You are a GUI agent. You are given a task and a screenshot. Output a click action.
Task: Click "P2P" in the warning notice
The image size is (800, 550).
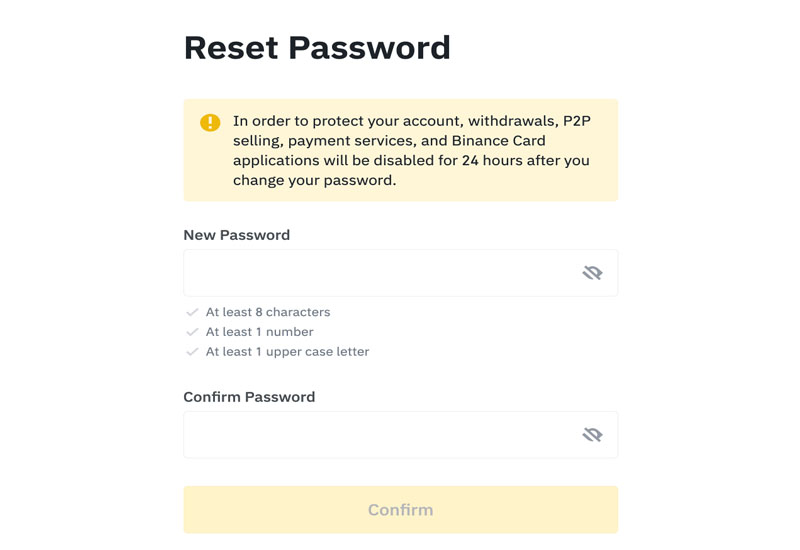coord(577,121)
